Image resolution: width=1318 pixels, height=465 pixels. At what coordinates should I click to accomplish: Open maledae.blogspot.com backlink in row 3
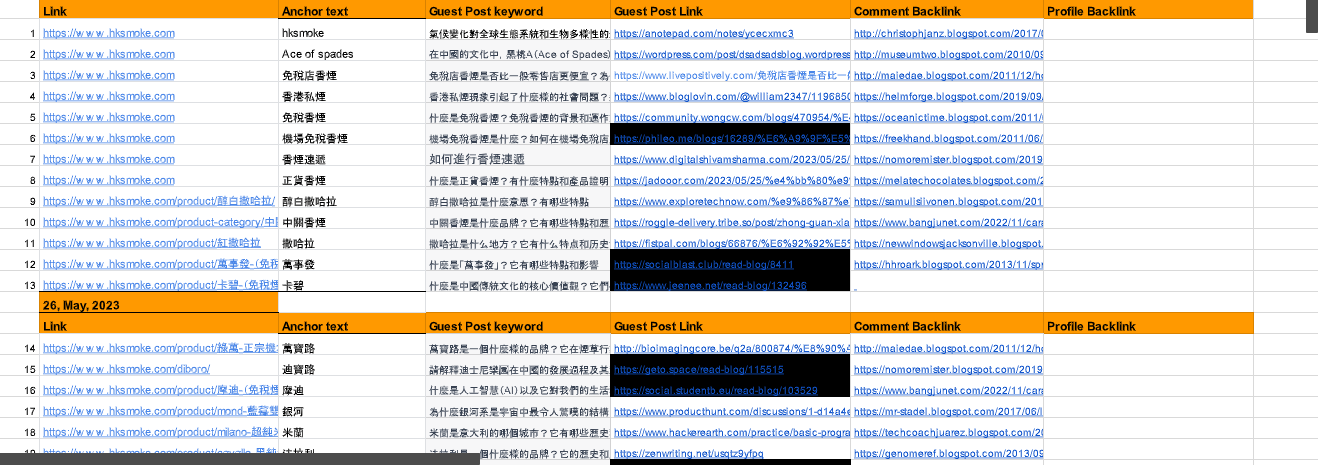tap(948, 75)
